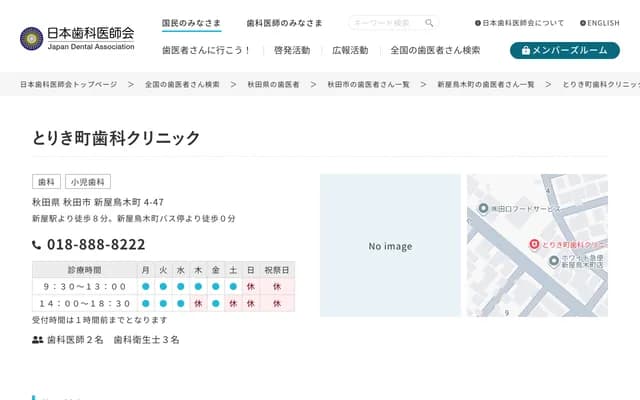
Task: Open the 日本歯科医師会について link
Action: click(520, 23)
